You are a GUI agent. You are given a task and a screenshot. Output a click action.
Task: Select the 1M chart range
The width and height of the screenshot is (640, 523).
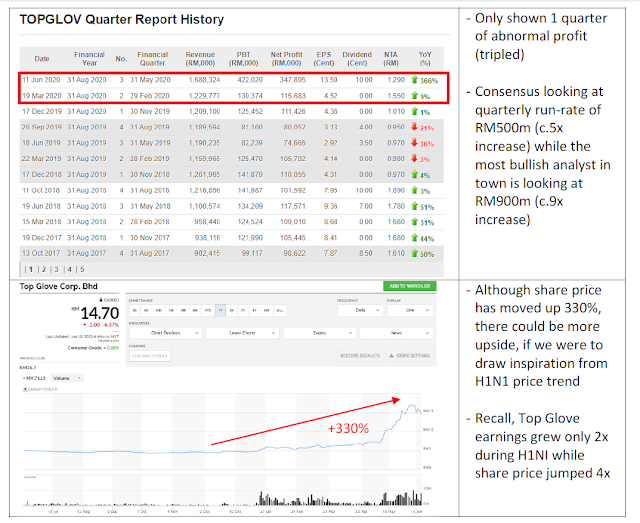click(171, 310)
